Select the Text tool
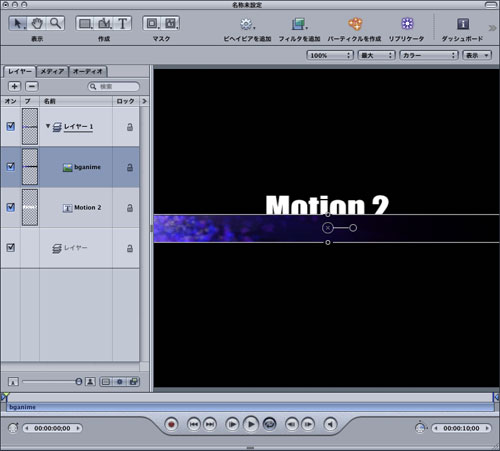500x451 pixels. pyautogui.click(x=122, y=23)
